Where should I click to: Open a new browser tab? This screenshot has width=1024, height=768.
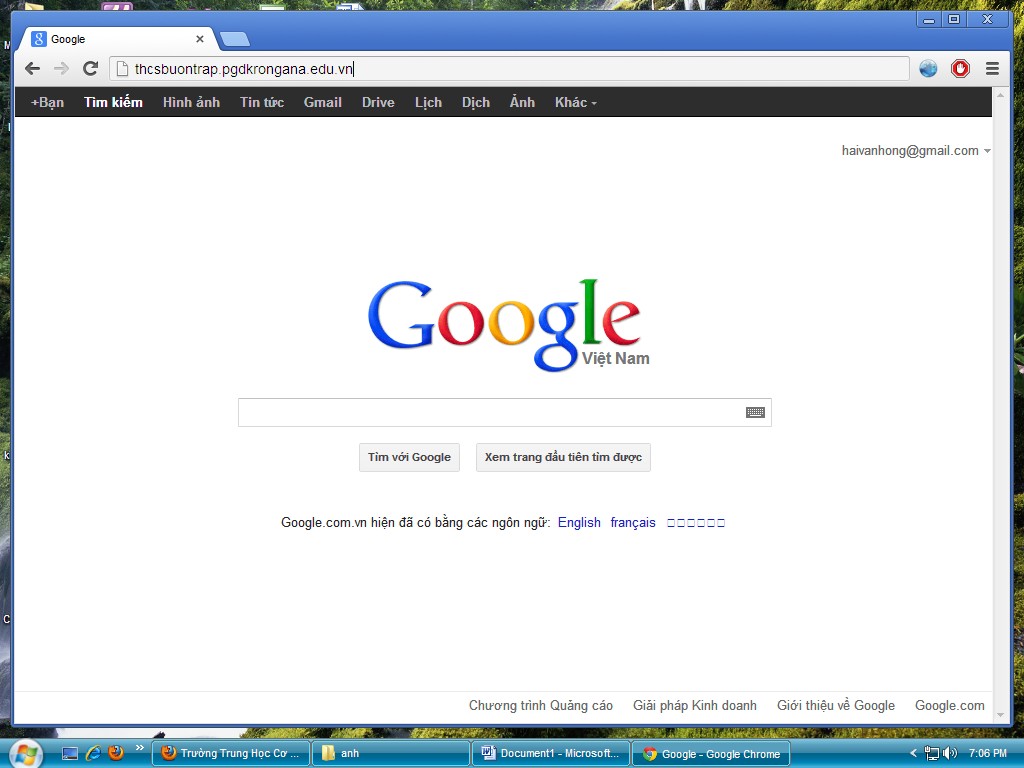tap(235, 39)
